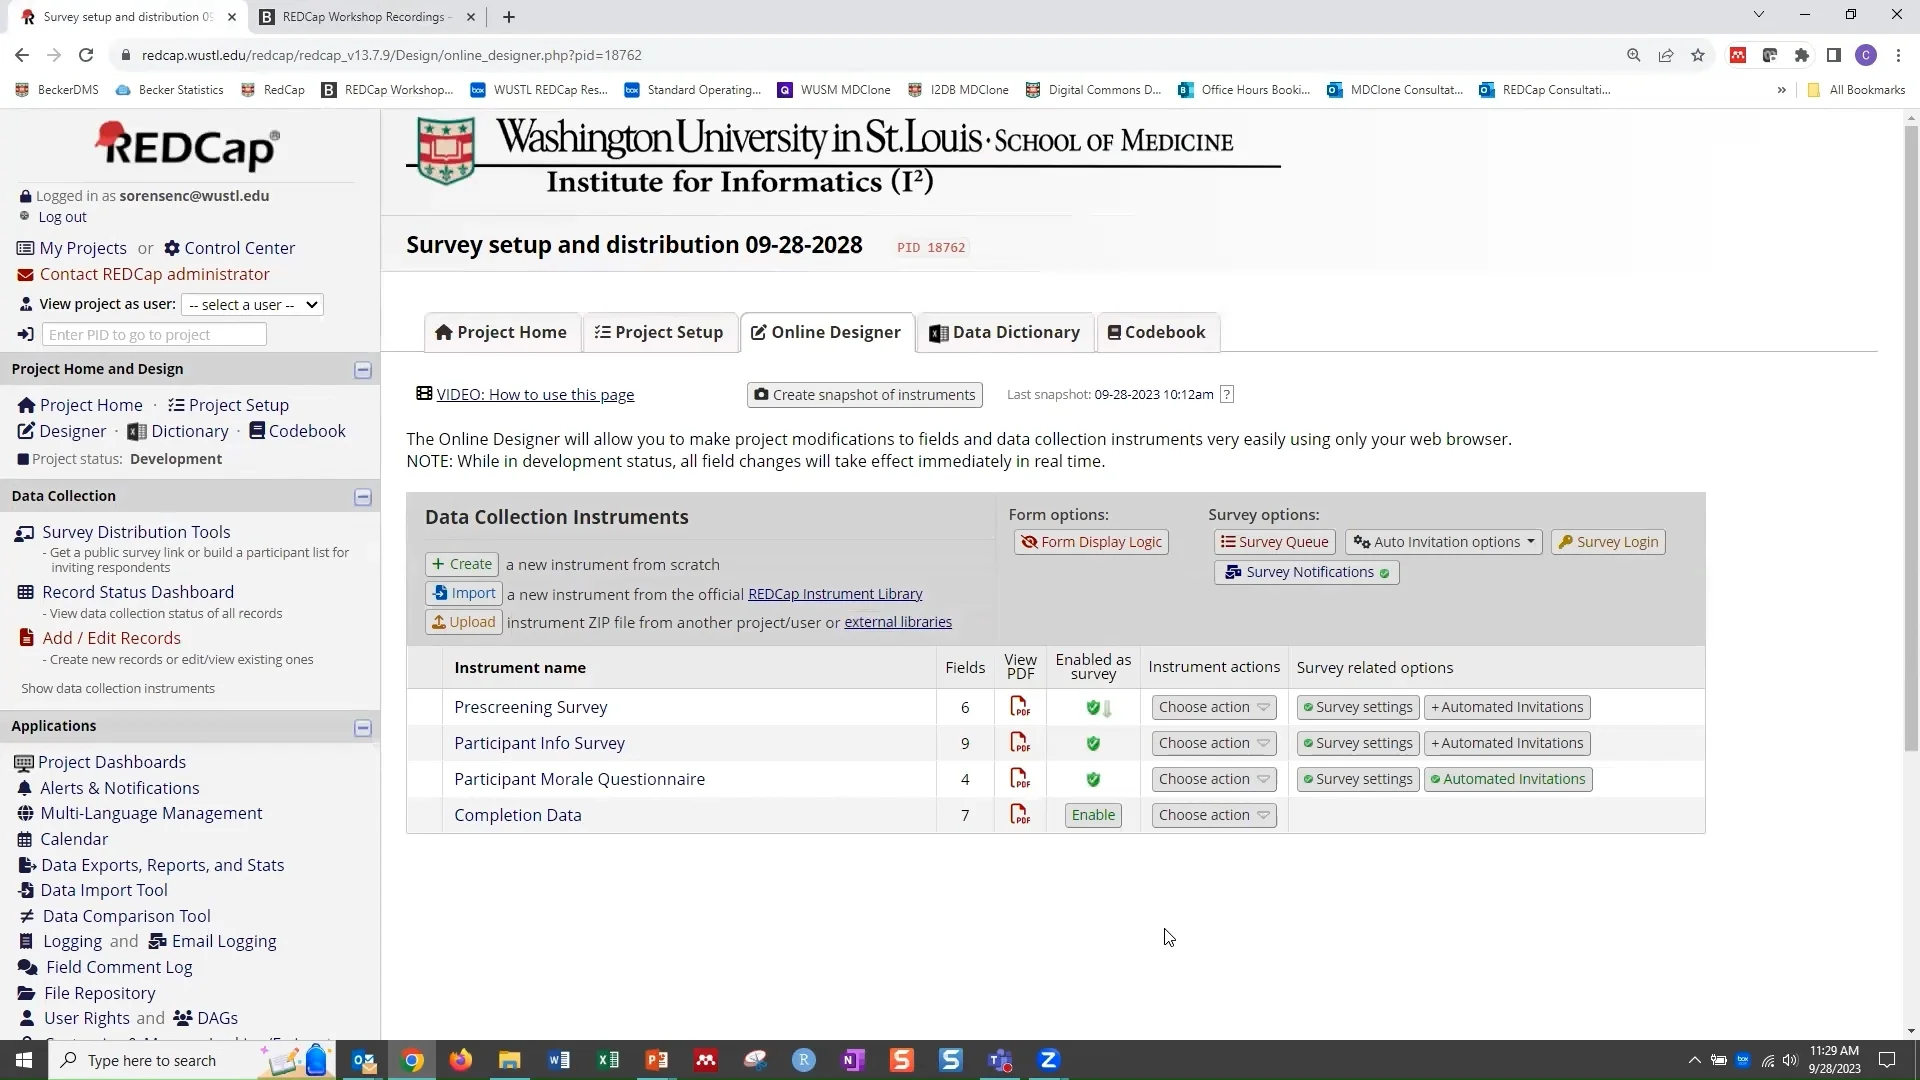Open PDF icon for Participant Info Survey
This screenshot has width=1920, height=1080.
click(1020, 743)
